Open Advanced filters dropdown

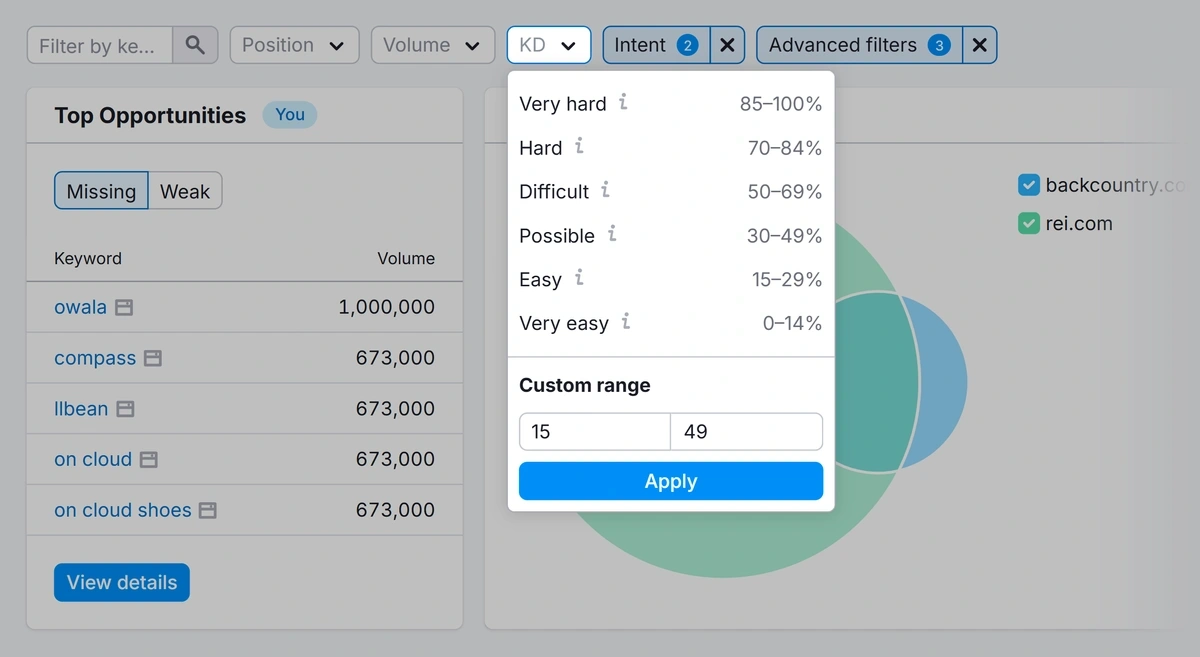(859, 45)
